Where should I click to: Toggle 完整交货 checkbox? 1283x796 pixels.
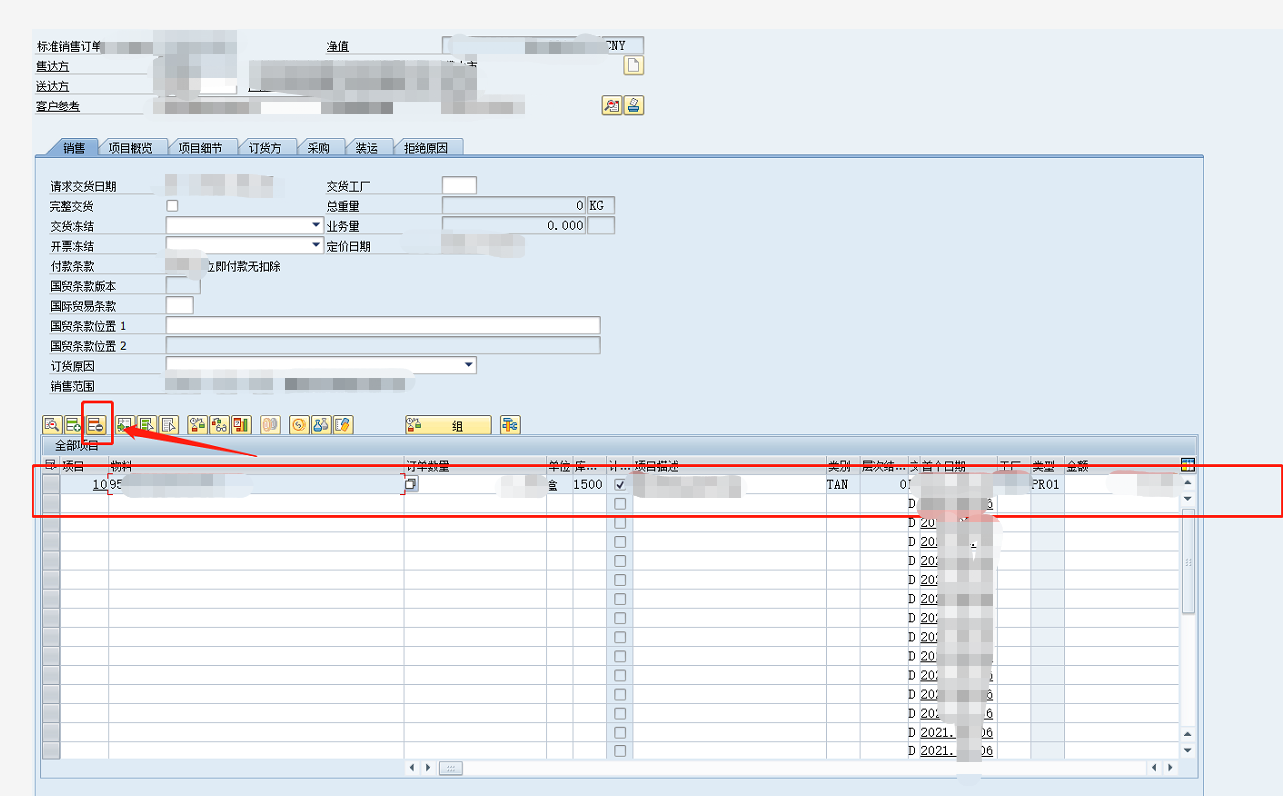tap(172, 206)
